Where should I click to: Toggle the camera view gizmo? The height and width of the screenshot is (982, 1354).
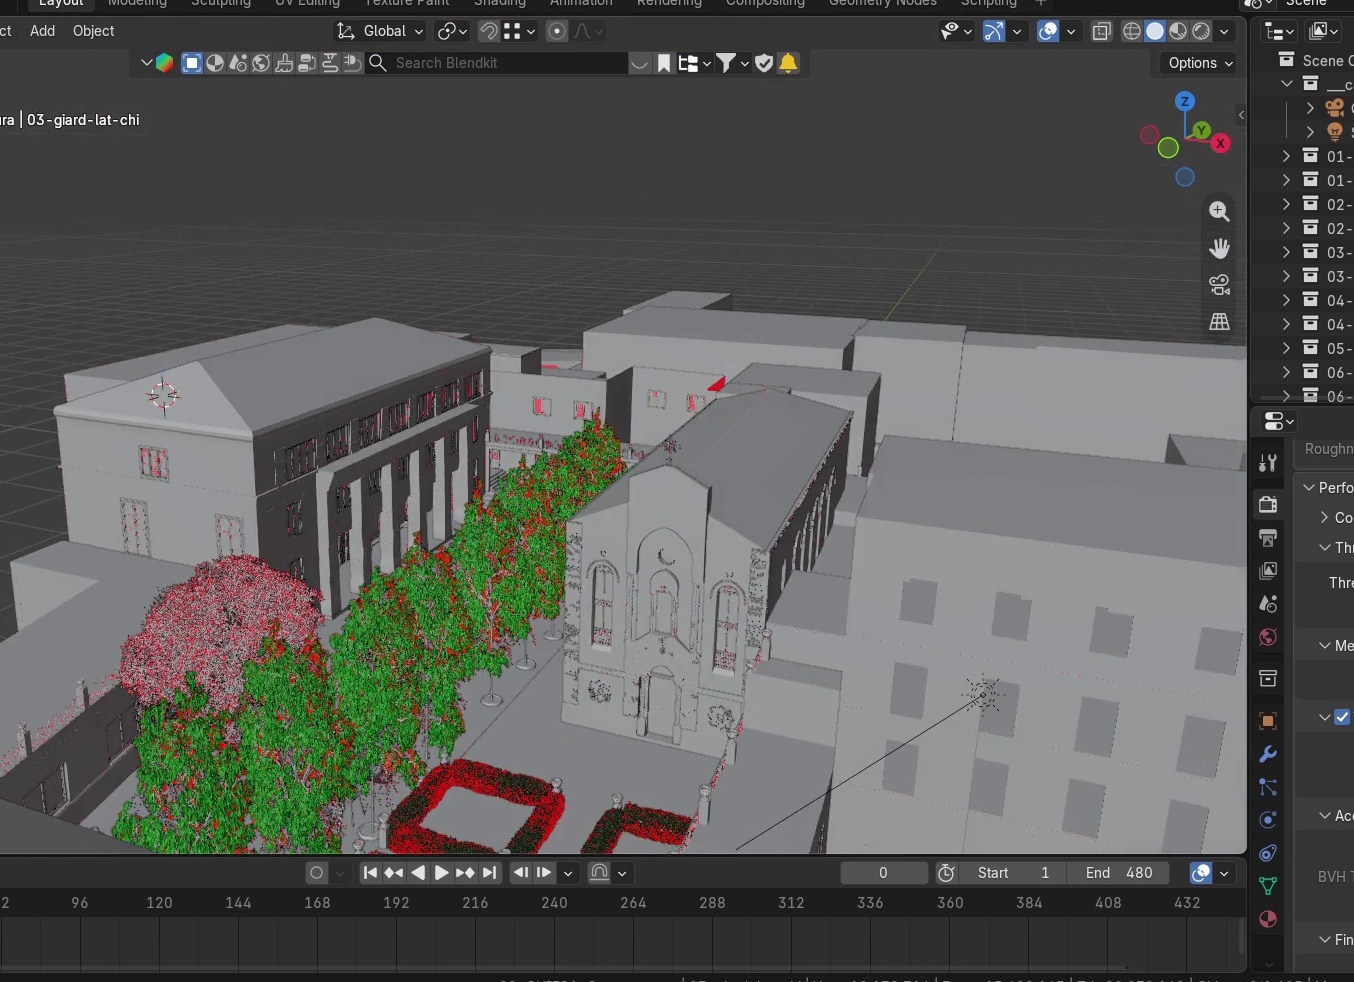(1219, 285)
